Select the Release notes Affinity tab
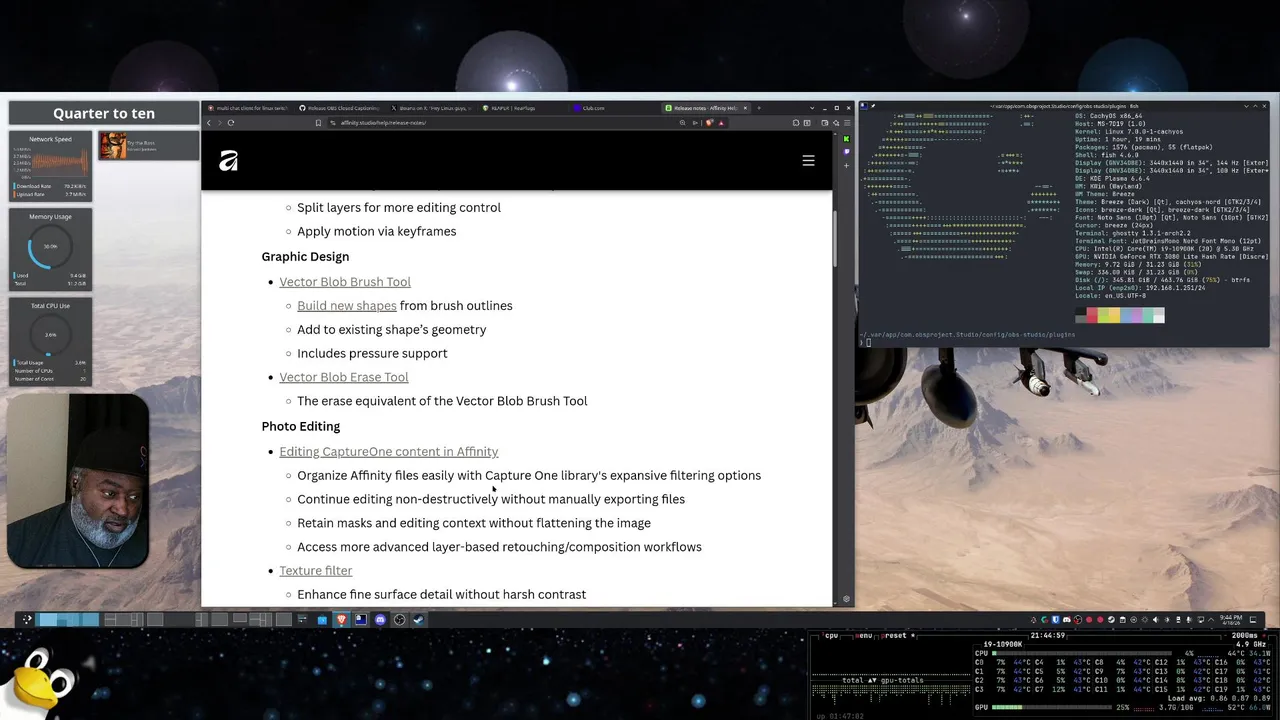Viewport: 1280px width, 720px height. [704, 108]
